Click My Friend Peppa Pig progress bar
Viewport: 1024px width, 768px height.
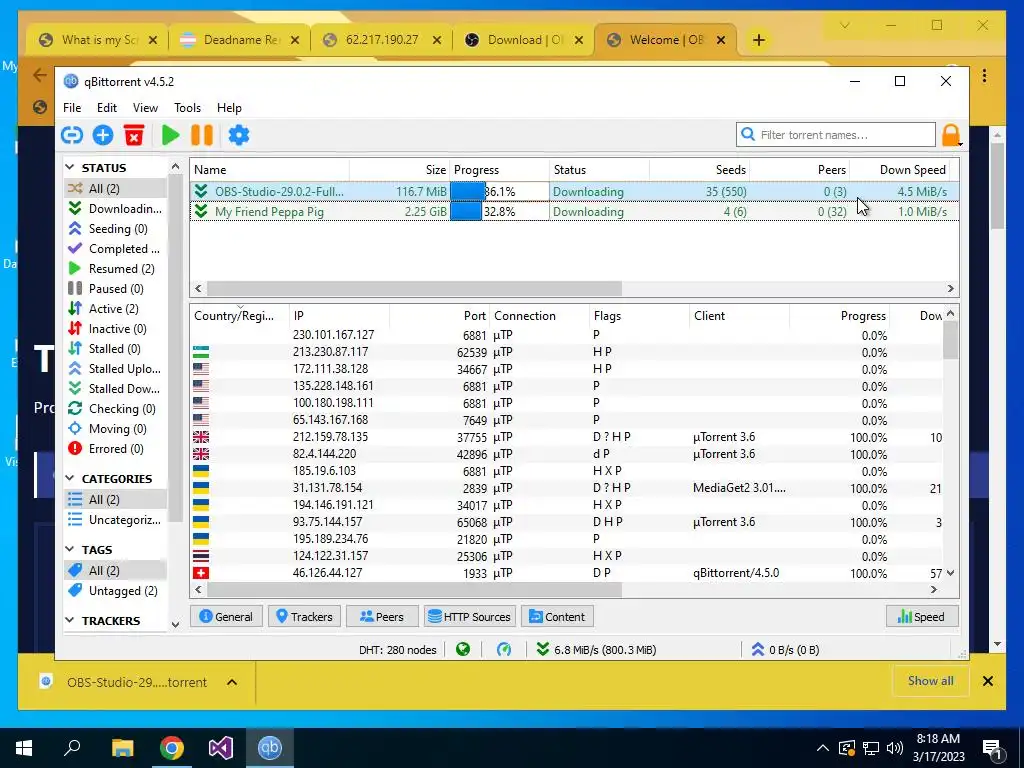pos(500,212)
